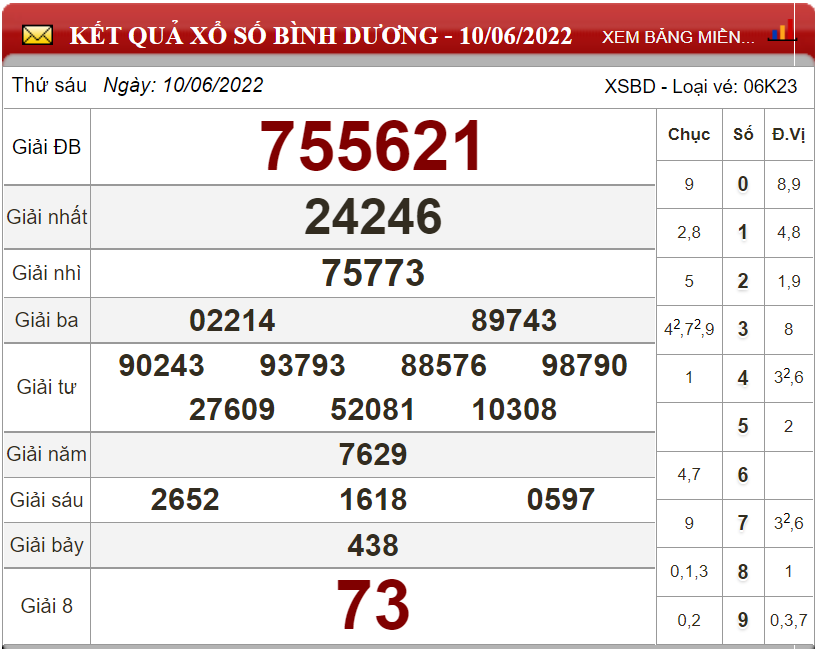Click digit 2 in the Số column
The image size is (819, 649).
(x=743, y=281)
